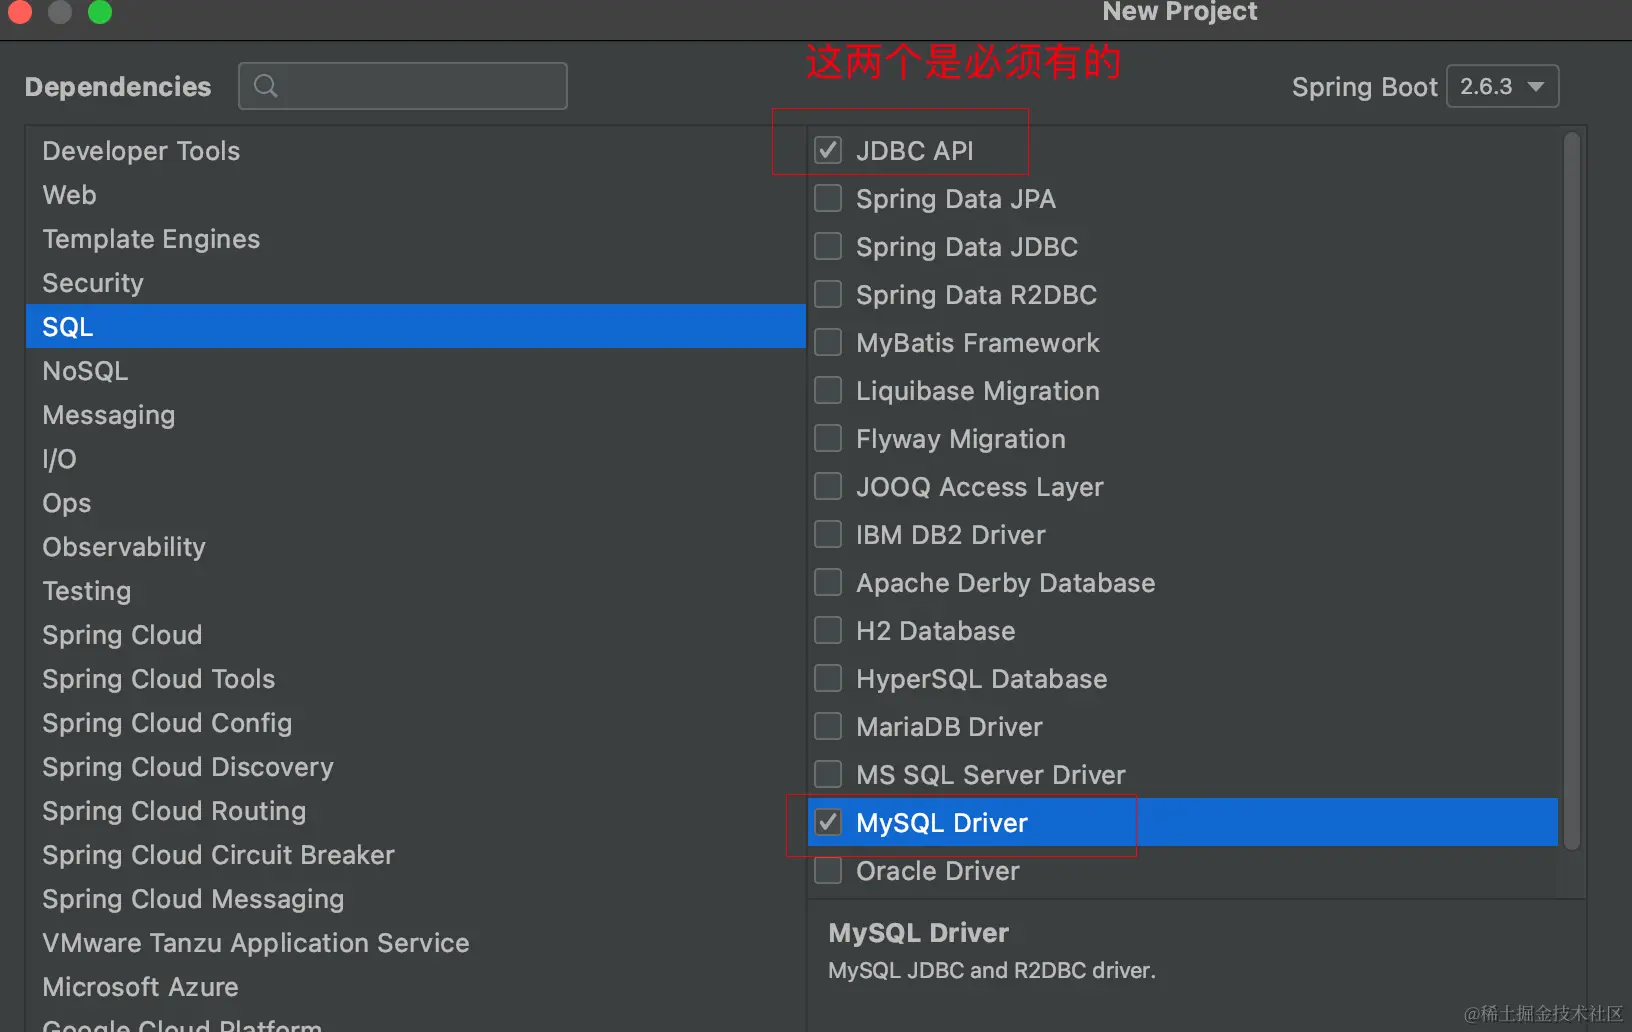1632x1032 pixels.
Task: Select the Template Engines category
Action: click(151, 239)
